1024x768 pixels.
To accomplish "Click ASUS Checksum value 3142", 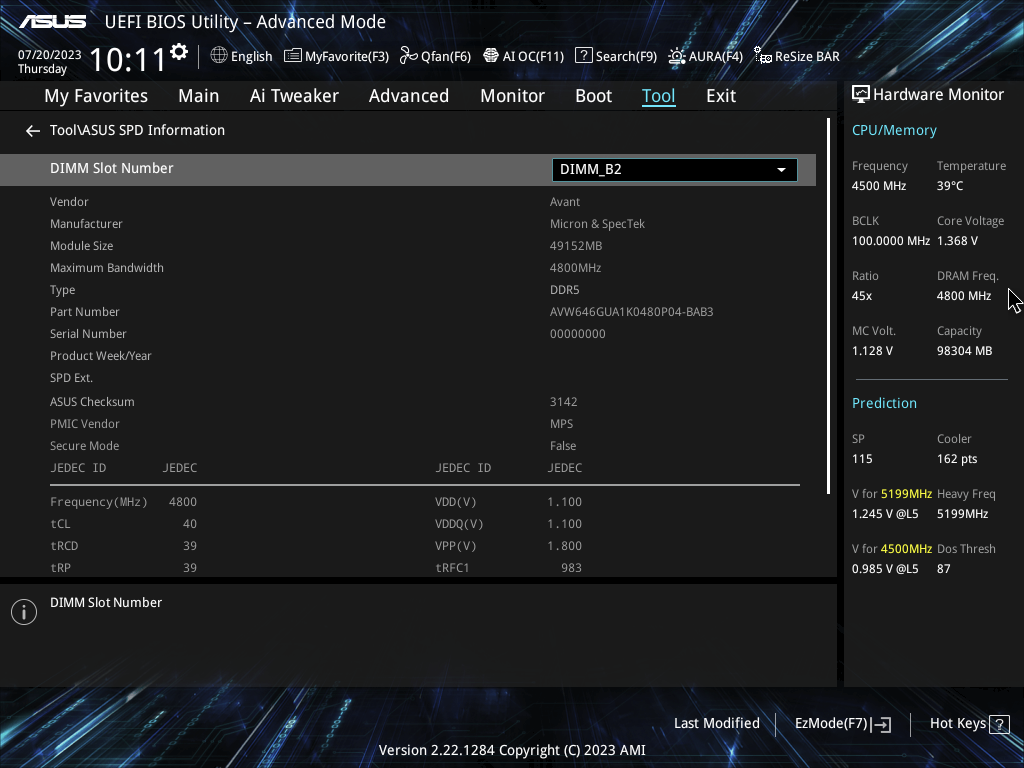I will (564, 402).
